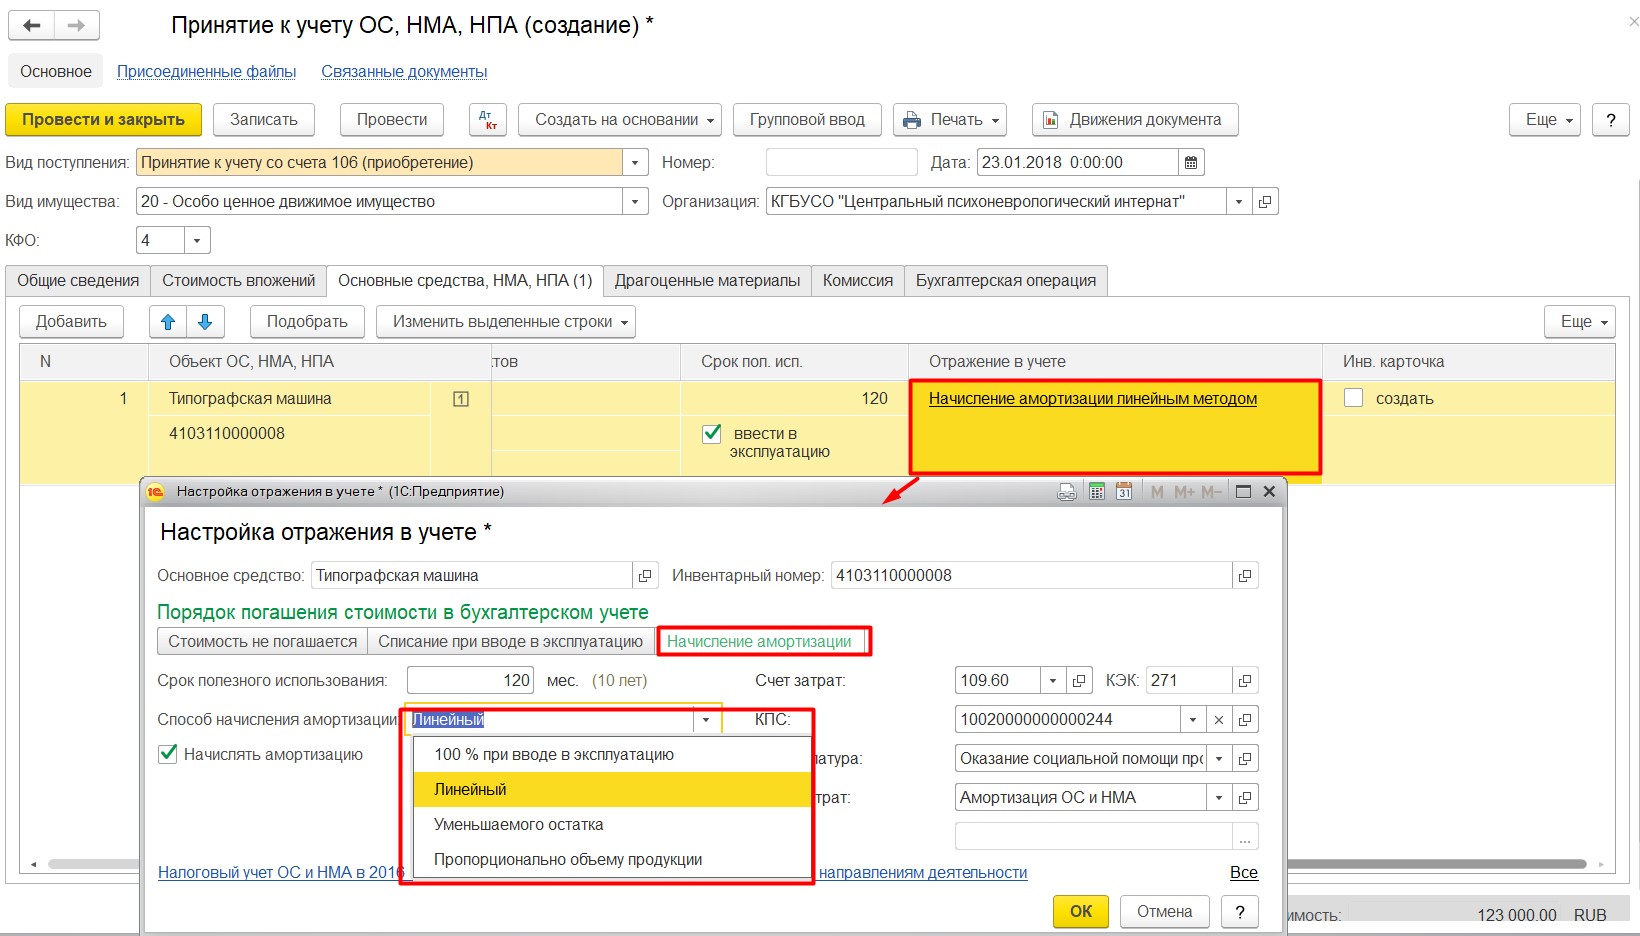Expand Счет затрат 109.60 dropdown
This screenshot has height=936, width=1640.
click(x=1053, y=681)
